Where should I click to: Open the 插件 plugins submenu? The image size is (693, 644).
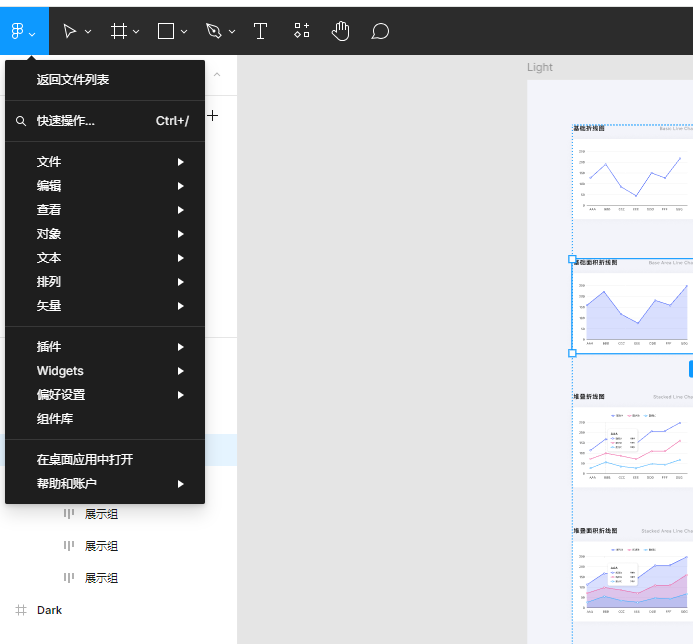coord(105,347)
